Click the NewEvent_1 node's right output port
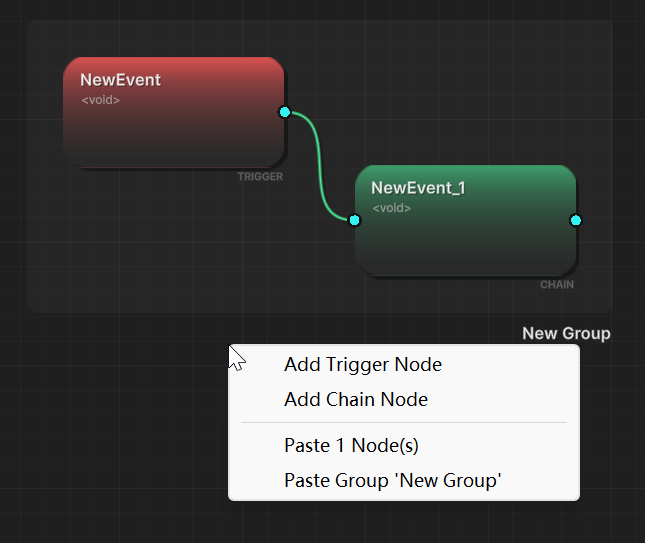 click(575, 220)
